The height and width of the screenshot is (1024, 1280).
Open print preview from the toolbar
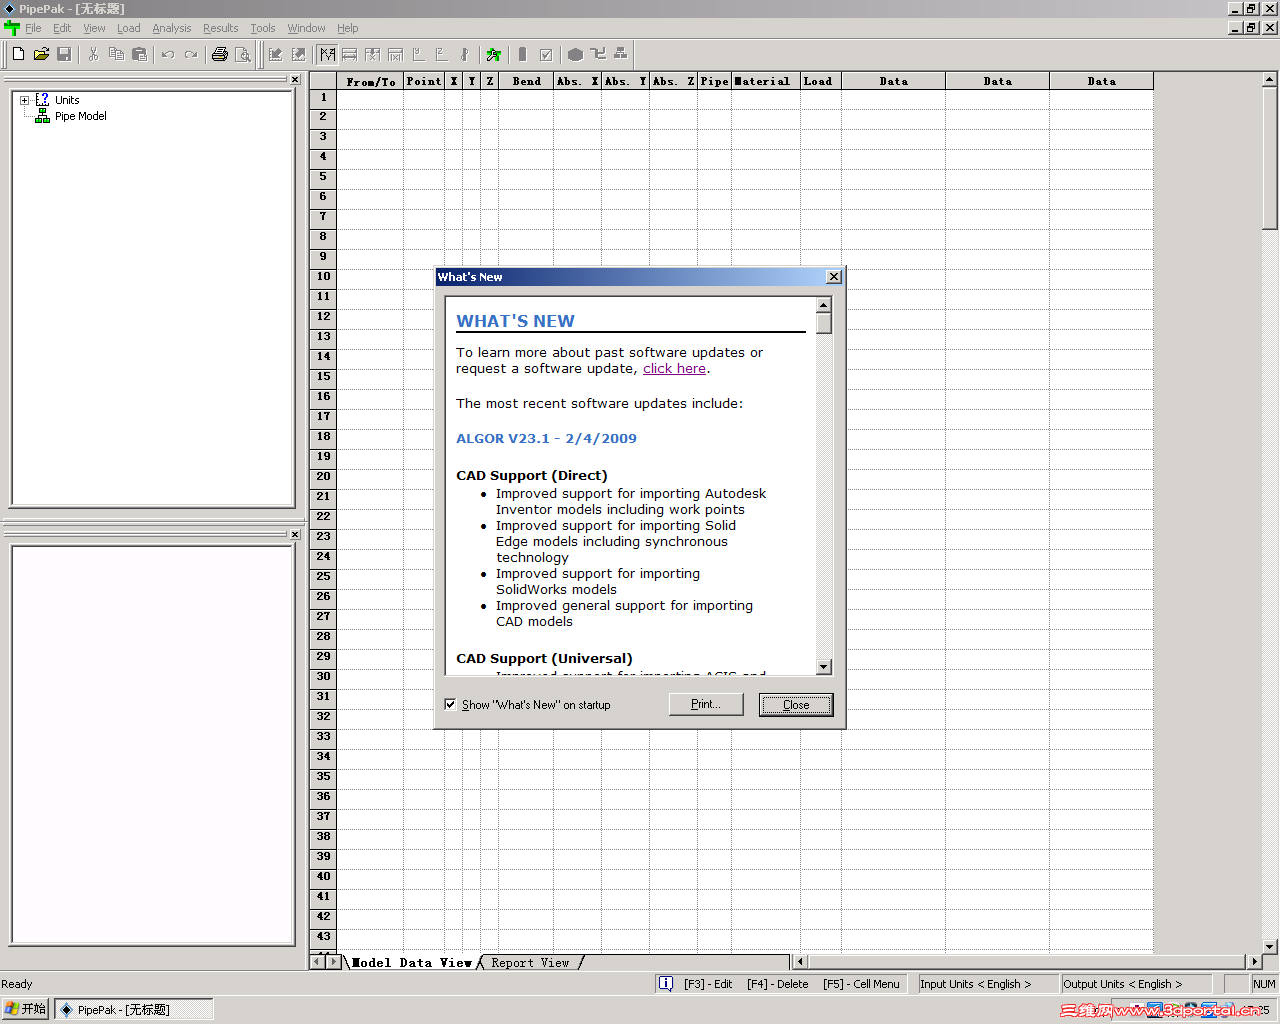click(x=243, y=54)
